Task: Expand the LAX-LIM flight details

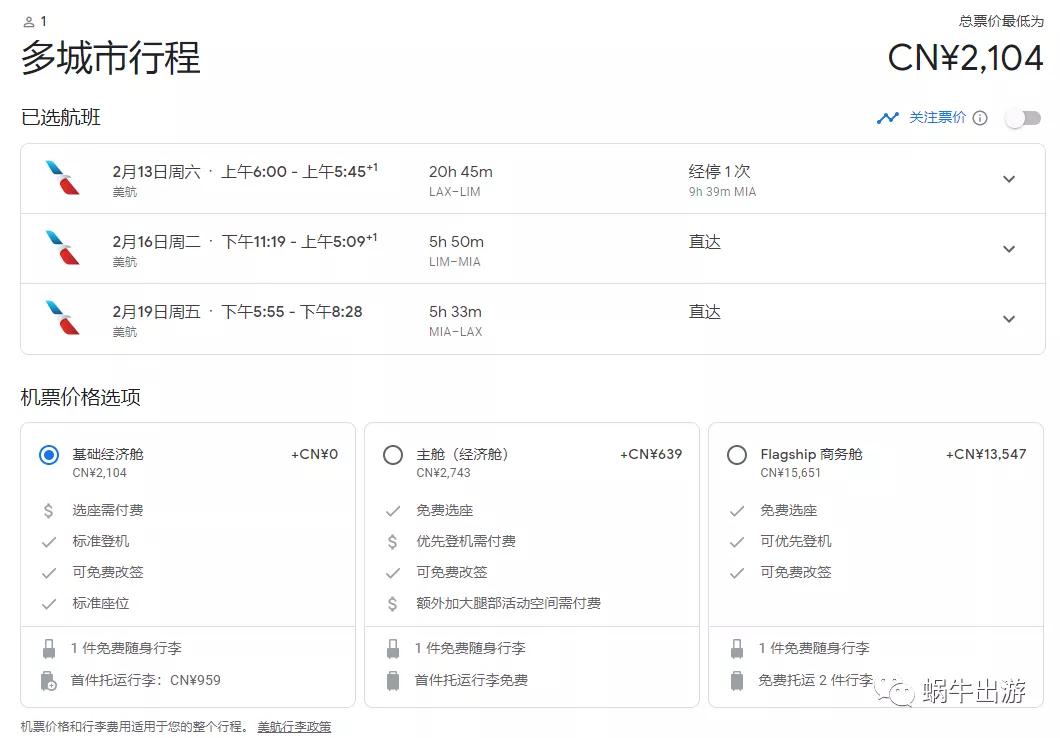Action: point(1009,179)
